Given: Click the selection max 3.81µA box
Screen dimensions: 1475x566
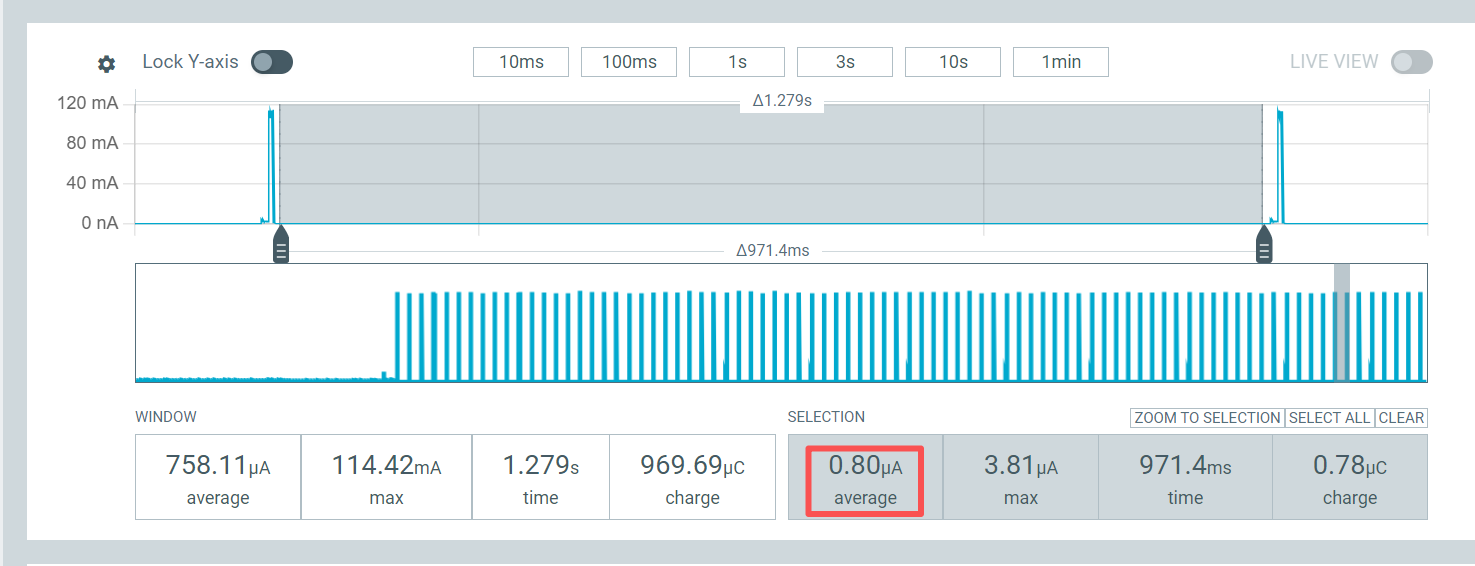Looking at the screenshot, I should (1020, 477).
